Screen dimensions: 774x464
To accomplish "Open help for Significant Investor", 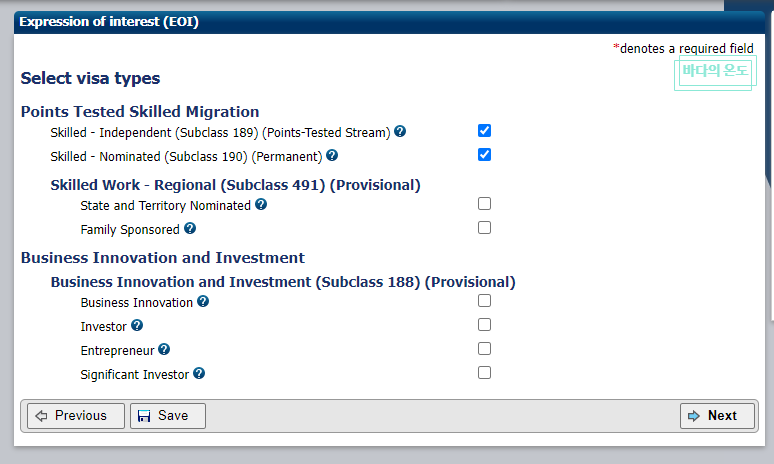I will (x=199, y=373).
